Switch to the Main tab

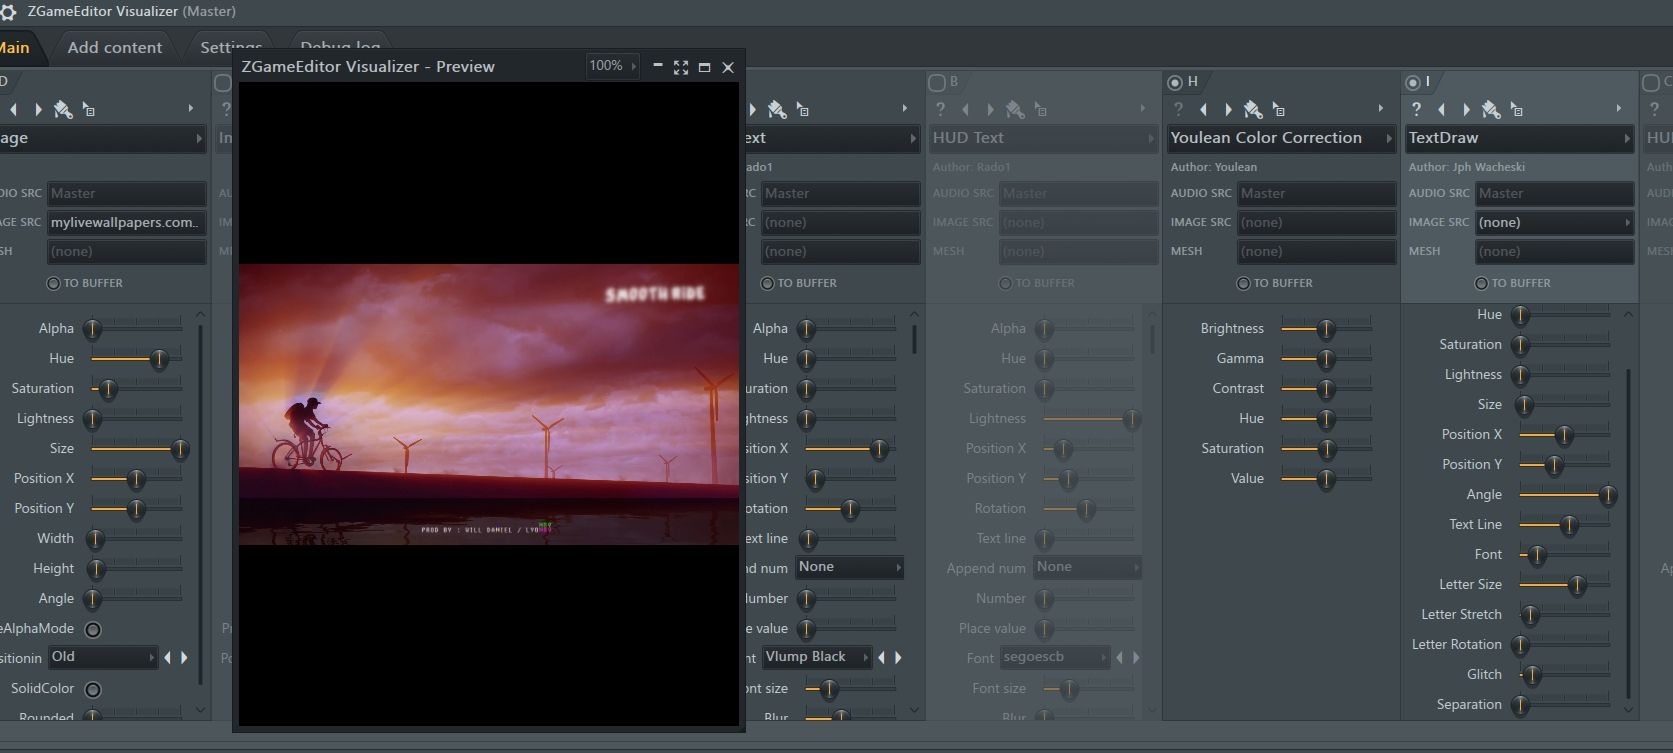tap(14, 47)
